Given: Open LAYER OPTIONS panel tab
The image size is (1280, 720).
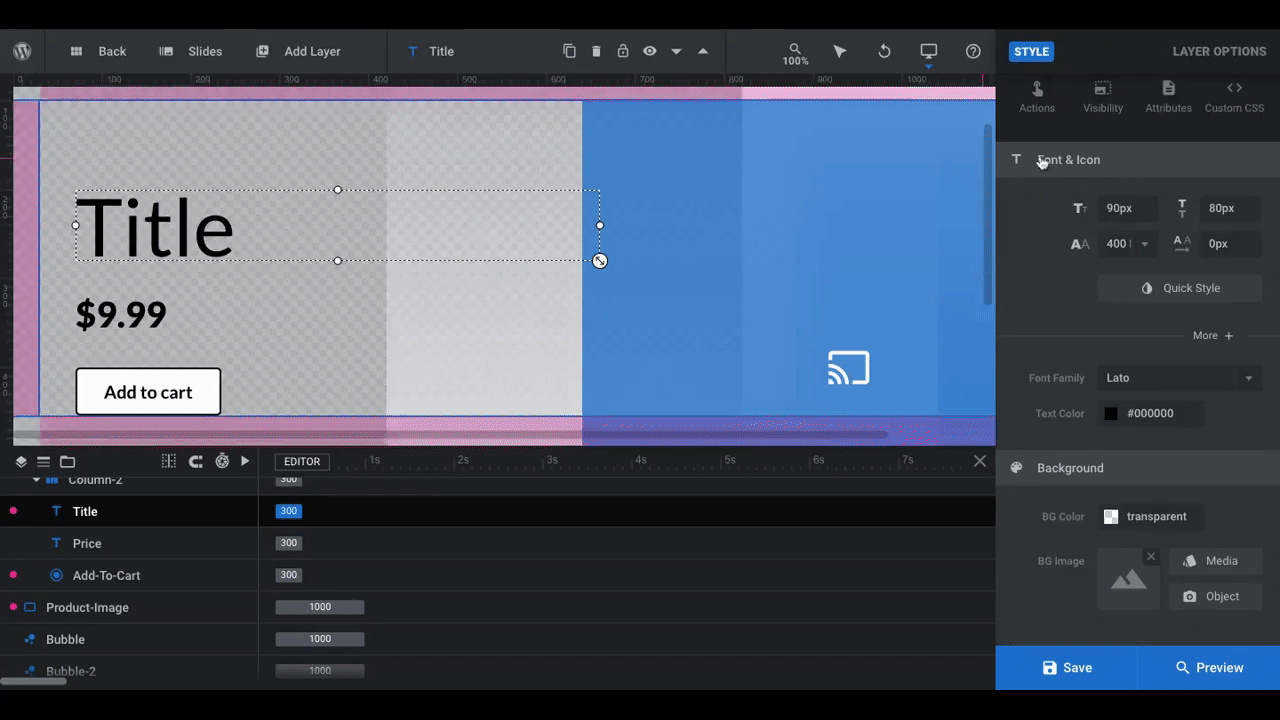Looking at the screenshot, I should (1219, 52).
